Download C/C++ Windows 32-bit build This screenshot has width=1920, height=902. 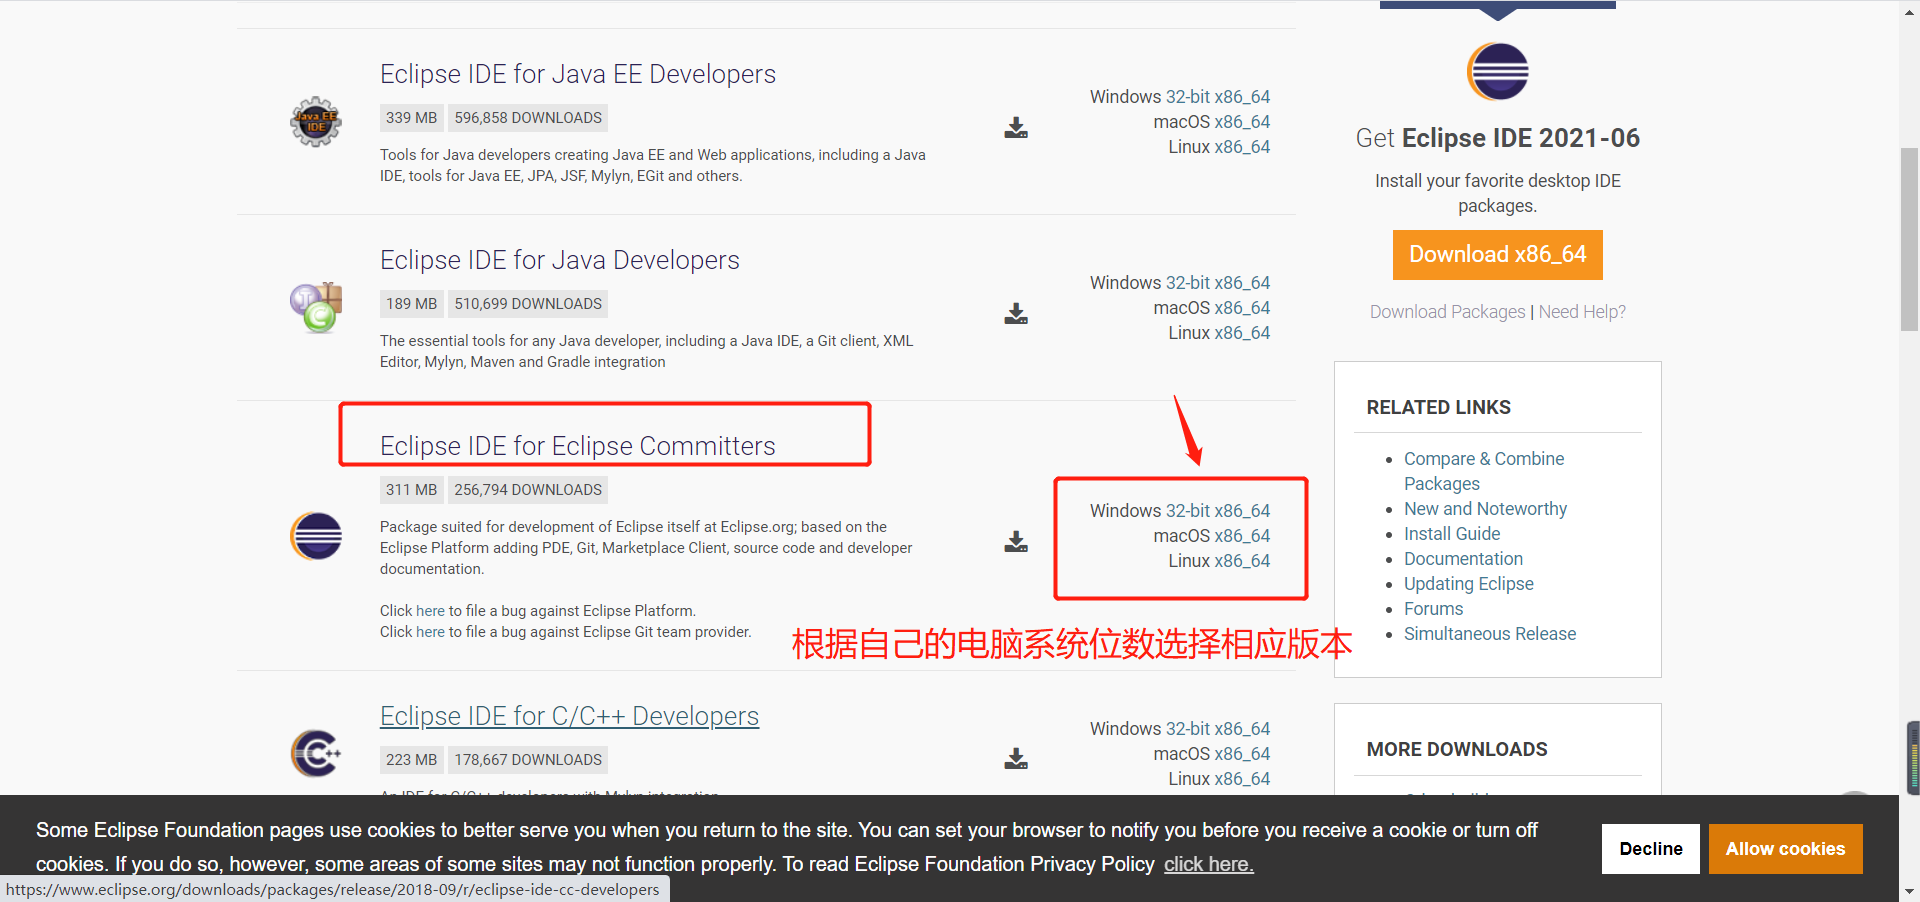pos(1188,729)
